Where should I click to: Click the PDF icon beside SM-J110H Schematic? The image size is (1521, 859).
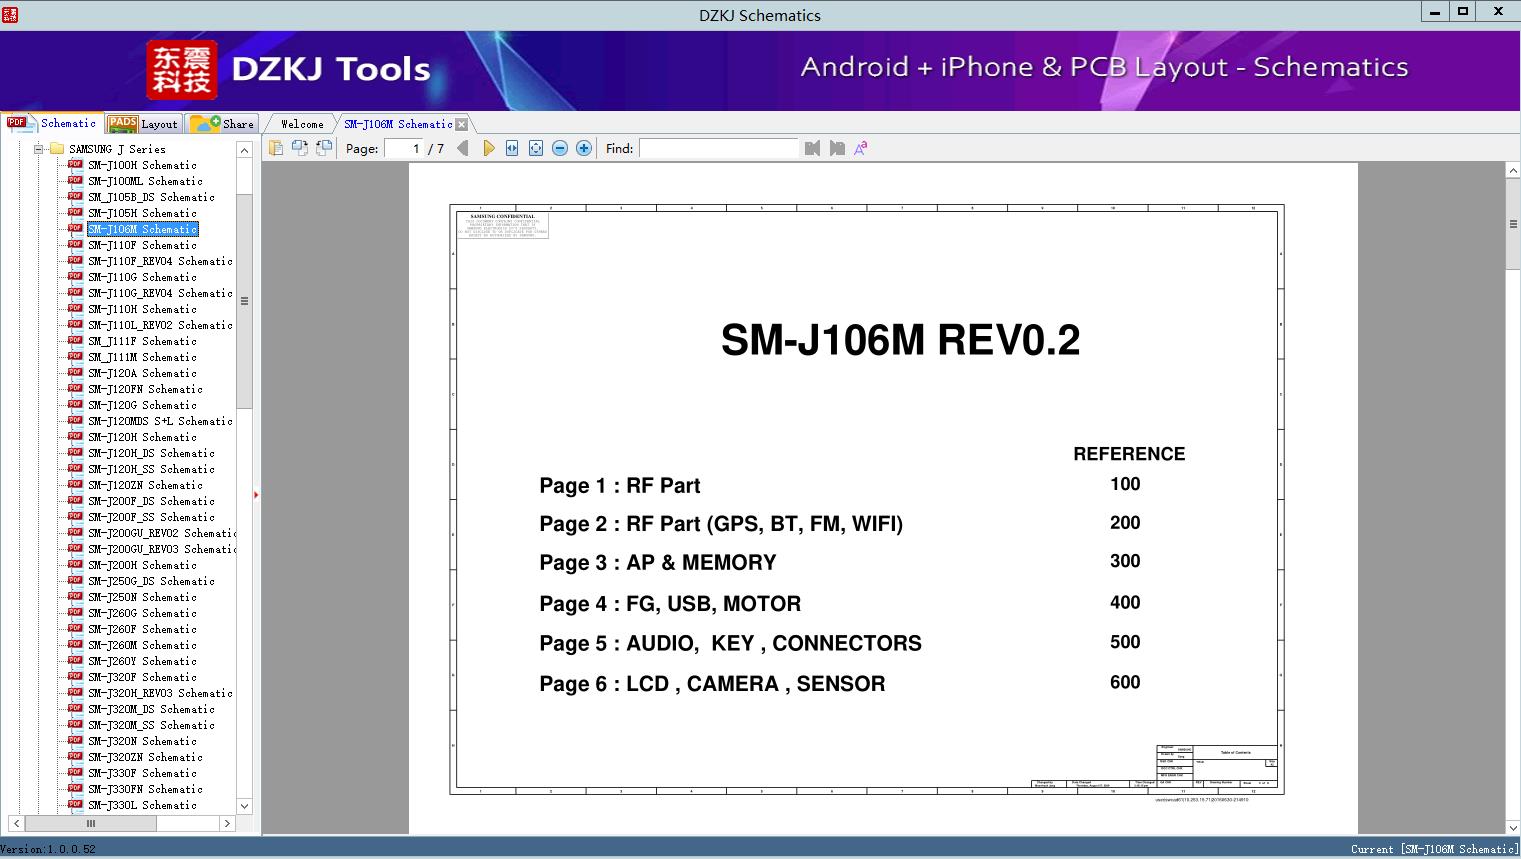pos(75,309)
